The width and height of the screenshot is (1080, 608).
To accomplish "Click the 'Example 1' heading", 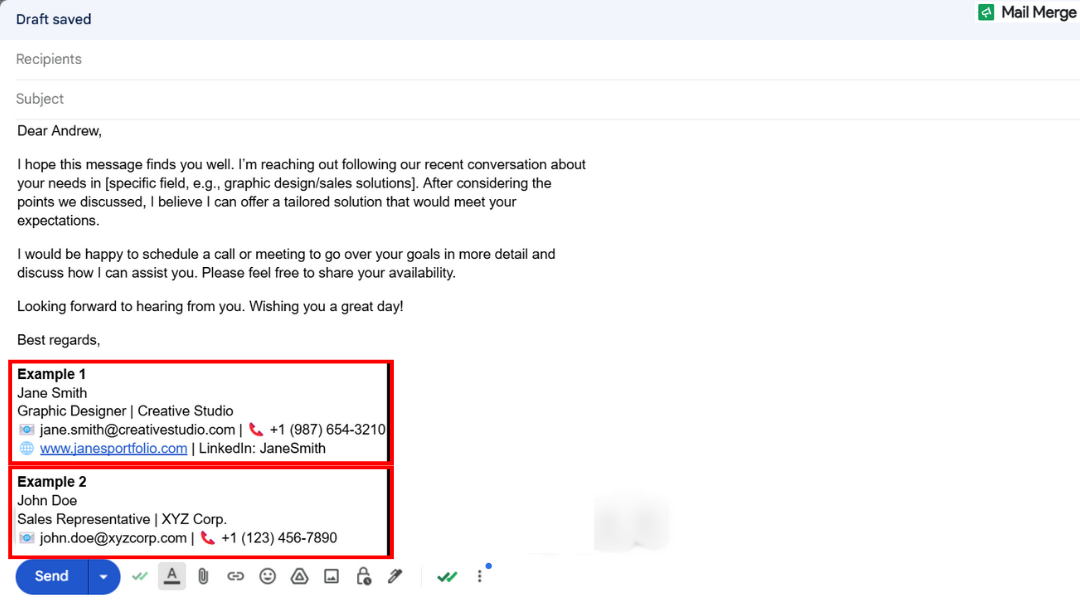I will [x=52, y=374].
